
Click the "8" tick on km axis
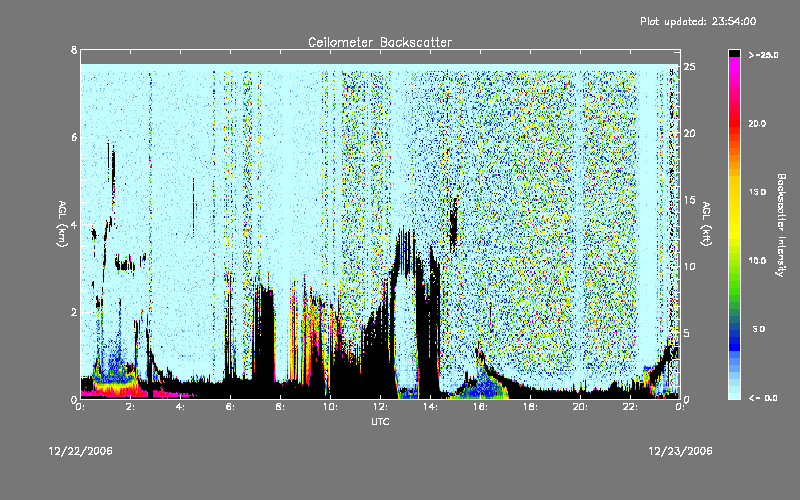click(x=74, y=50)
